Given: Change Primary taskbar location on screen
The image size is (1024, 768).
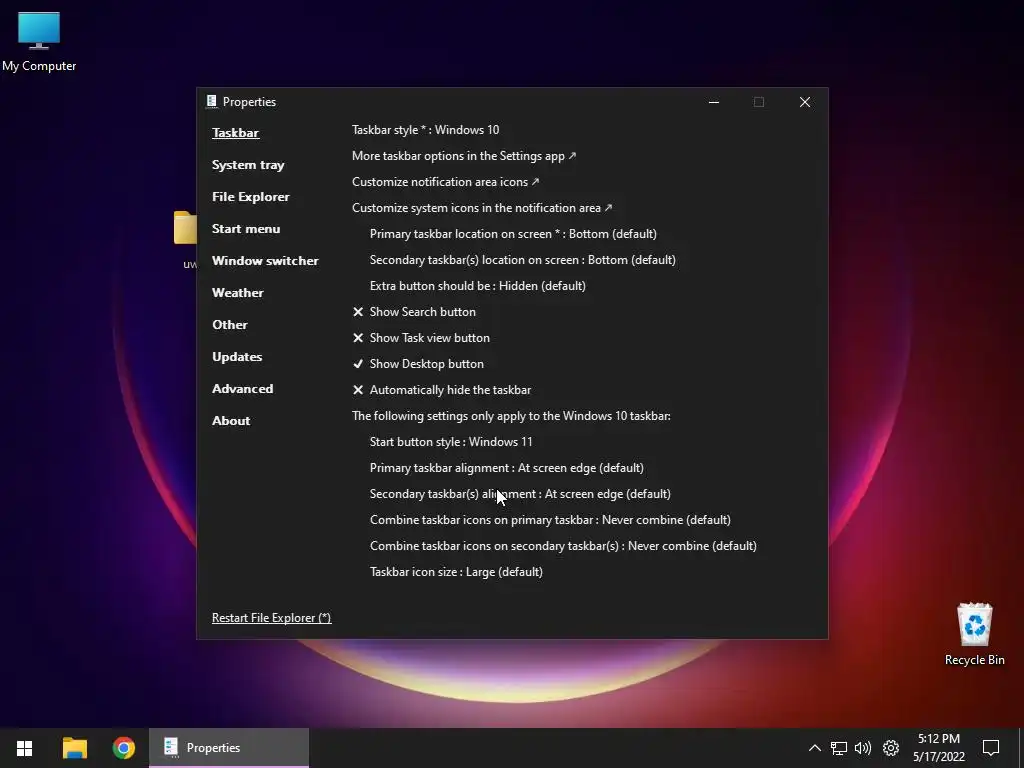Looking at the screenshot, I should pos(513,234).
